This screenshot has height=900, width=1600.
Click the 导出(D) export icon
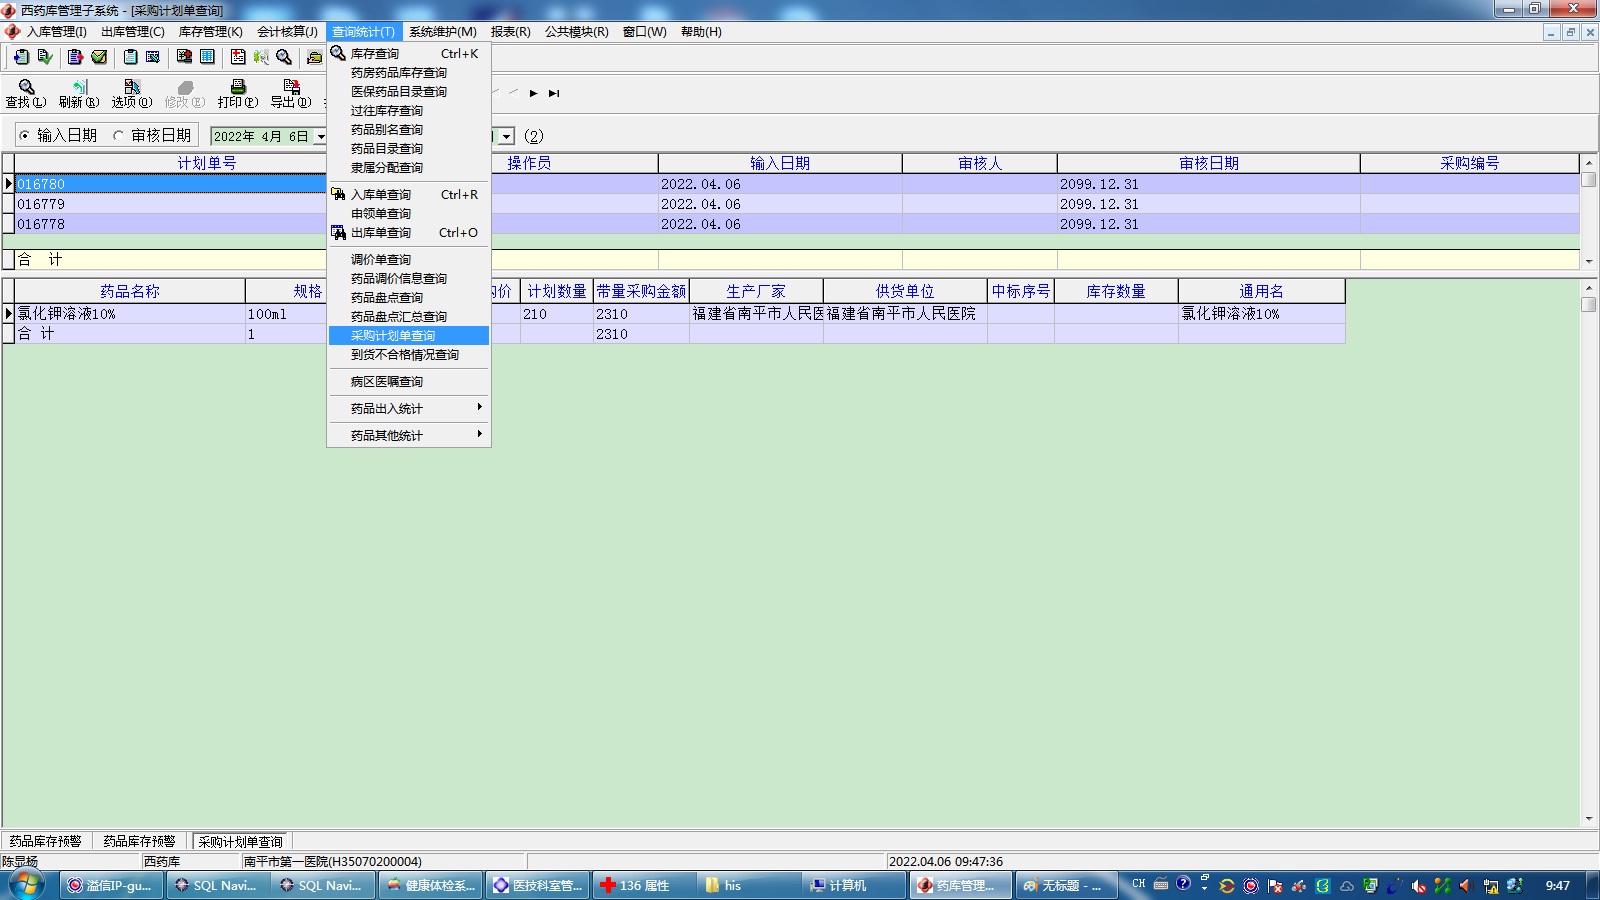291,93
